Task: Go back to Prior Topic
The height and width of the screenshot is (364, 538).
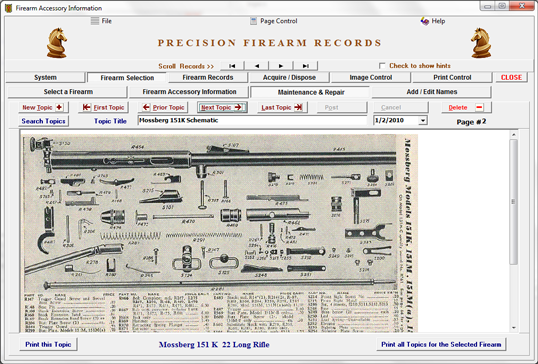Action: pos(163,107)
